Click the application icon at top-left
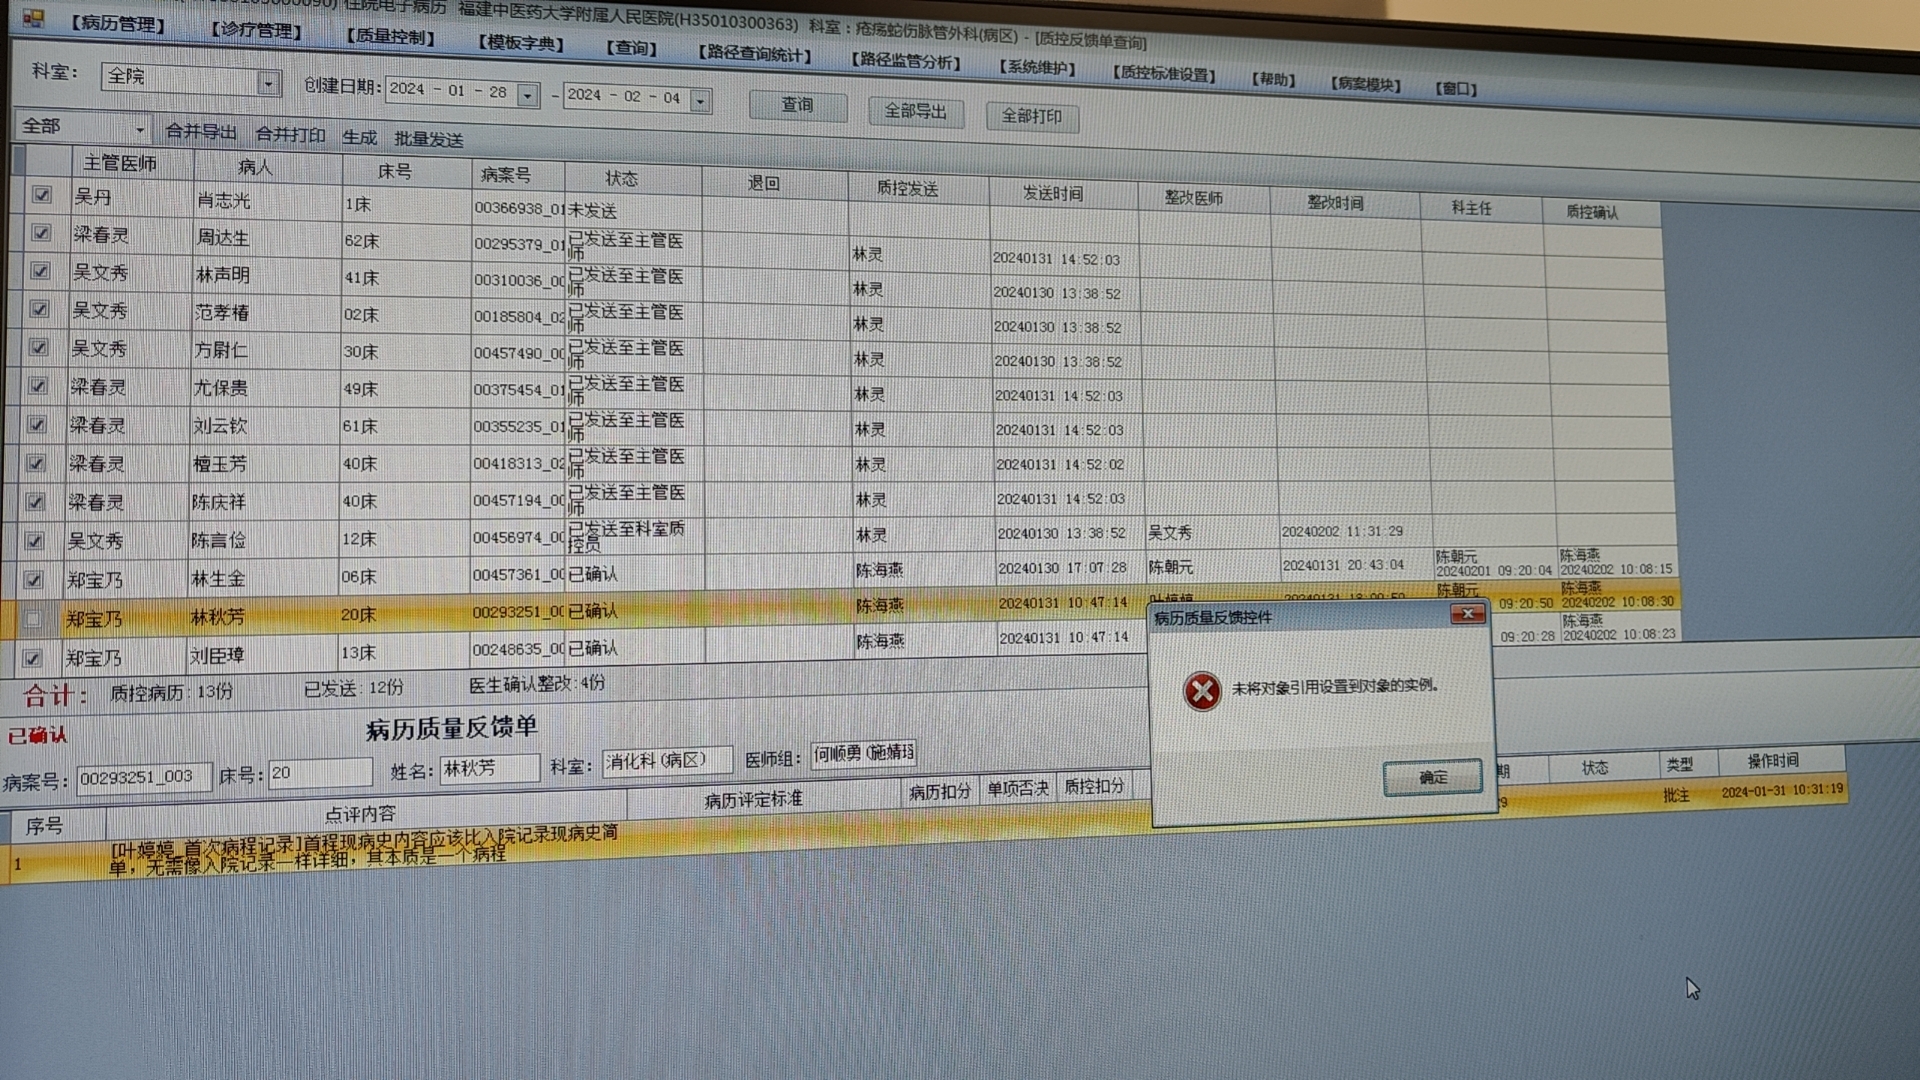 point(32,18)
